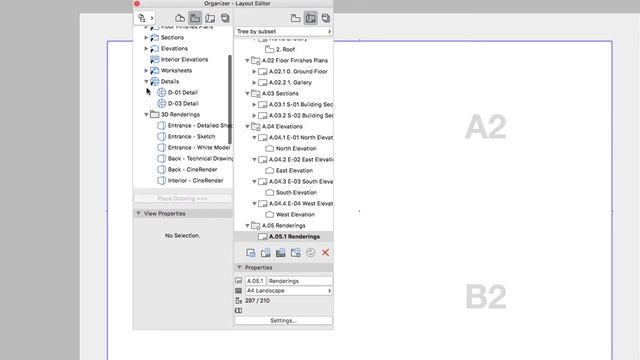Click the New Subset icon
Viewport: 640px width, 360px height.
click(x=266, y=253)
